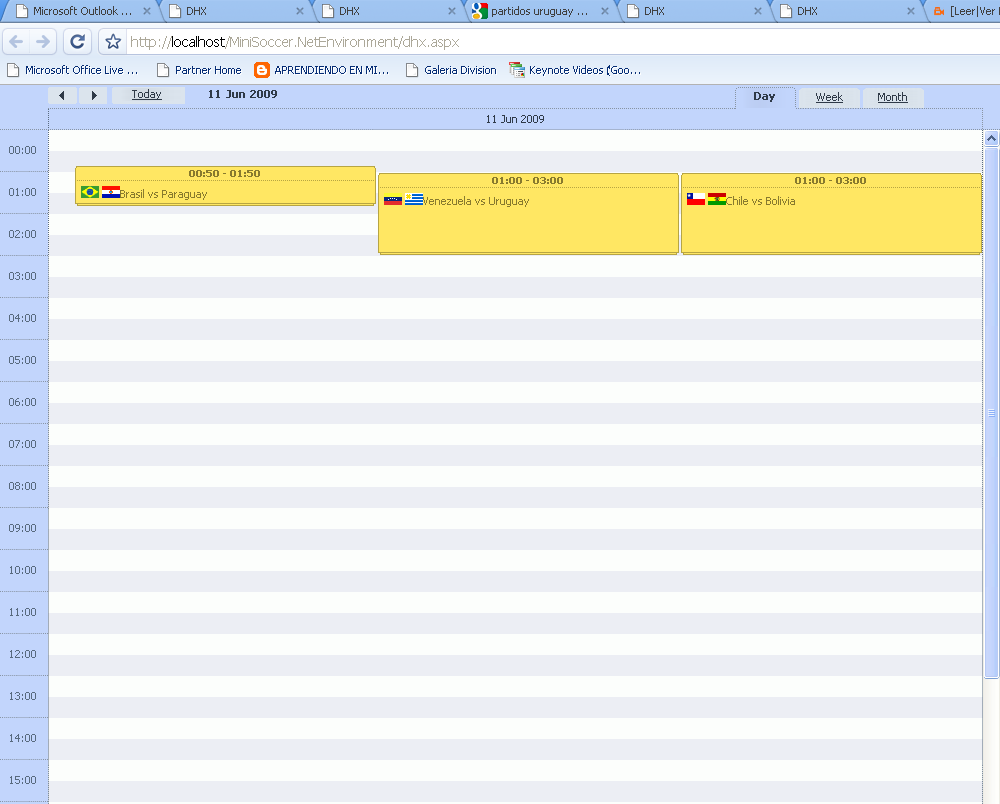Image resolution: width=1000 pixels, height=804 pixels.
Task: Show next day with right arrow
Action: click(x=94, y=95)
